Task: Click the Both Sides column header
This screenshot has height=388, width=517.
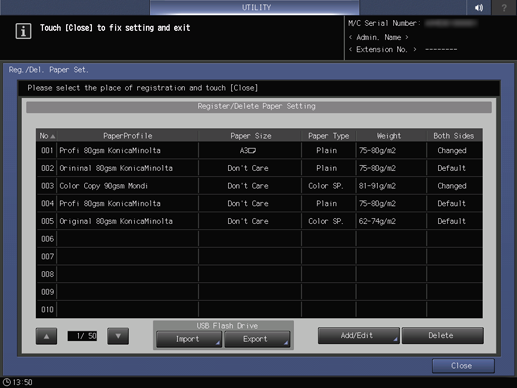Action: [x=454, y=136]
